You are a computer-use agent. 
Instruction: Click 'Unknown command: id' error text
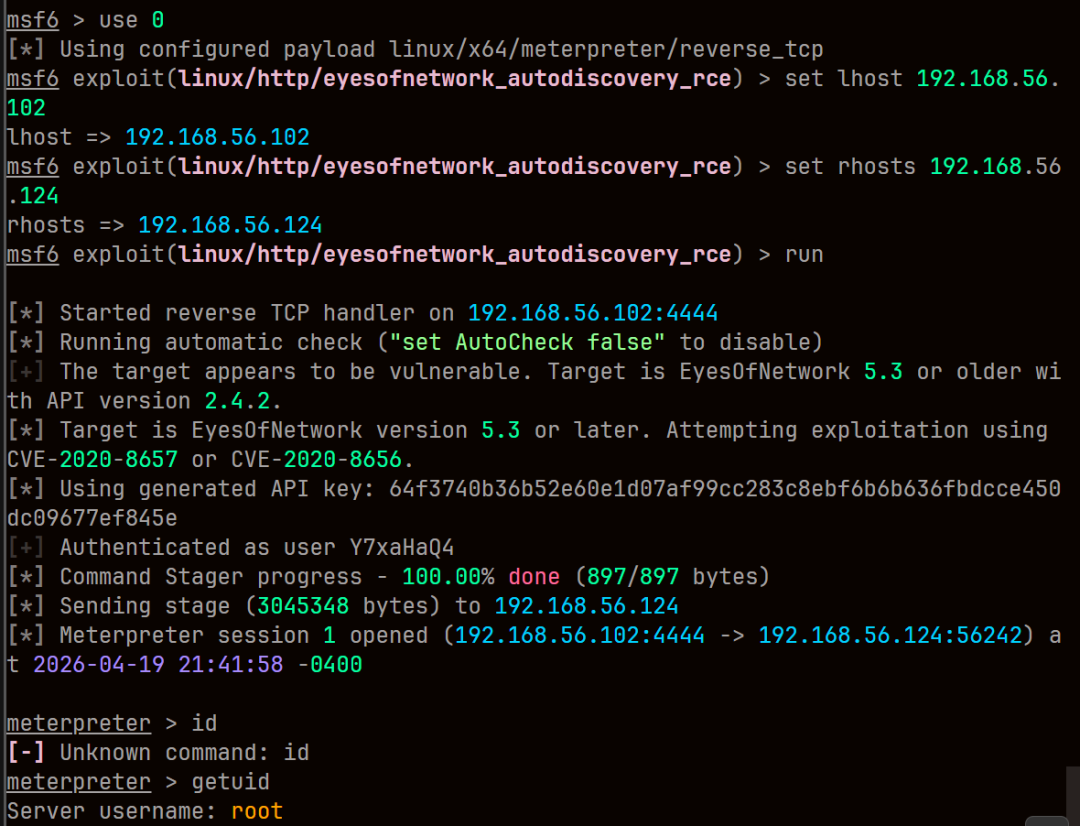pyautogui.click(x=185, y=752)
